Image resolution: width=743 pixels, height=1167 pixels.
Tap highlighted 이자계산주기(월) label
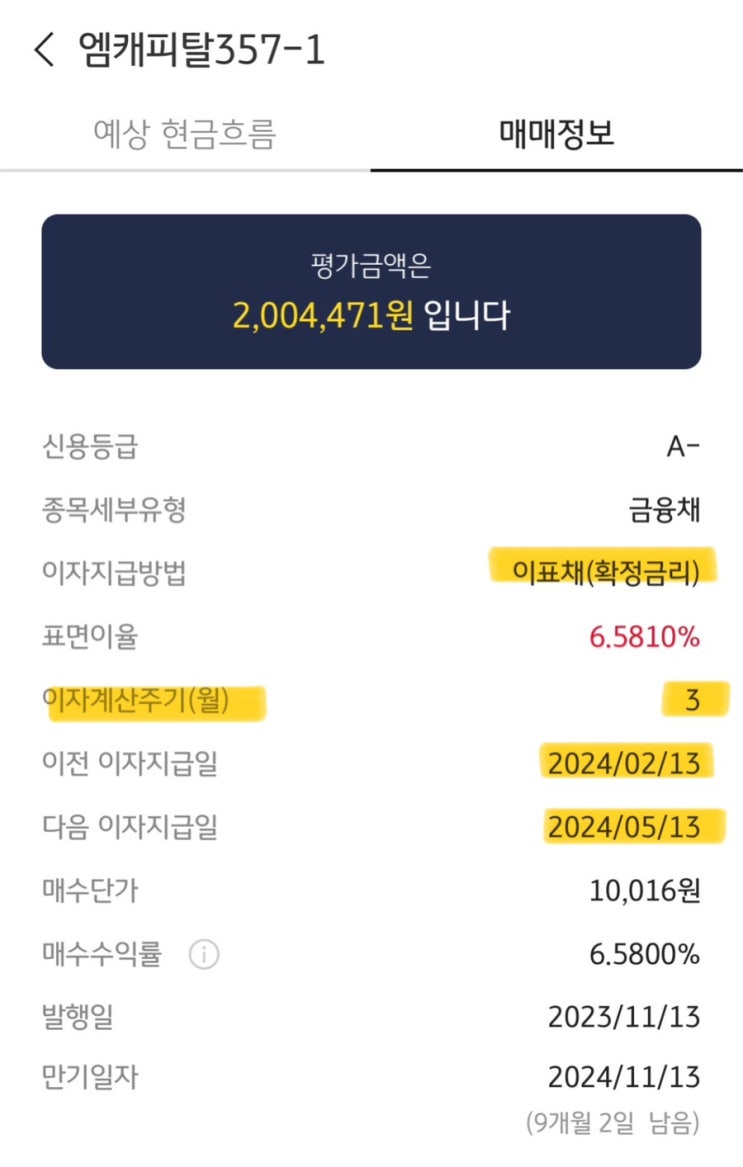click(x=135, y=700)
